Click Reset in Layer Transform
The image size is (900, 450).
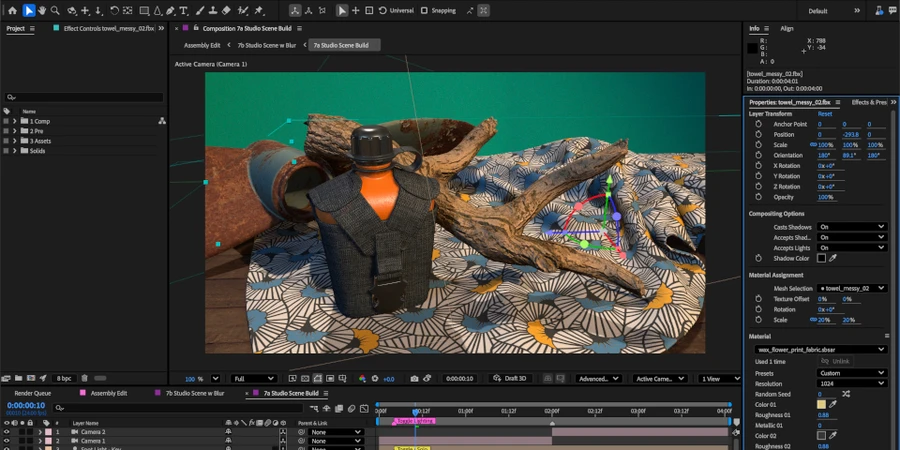pos(825,114)
